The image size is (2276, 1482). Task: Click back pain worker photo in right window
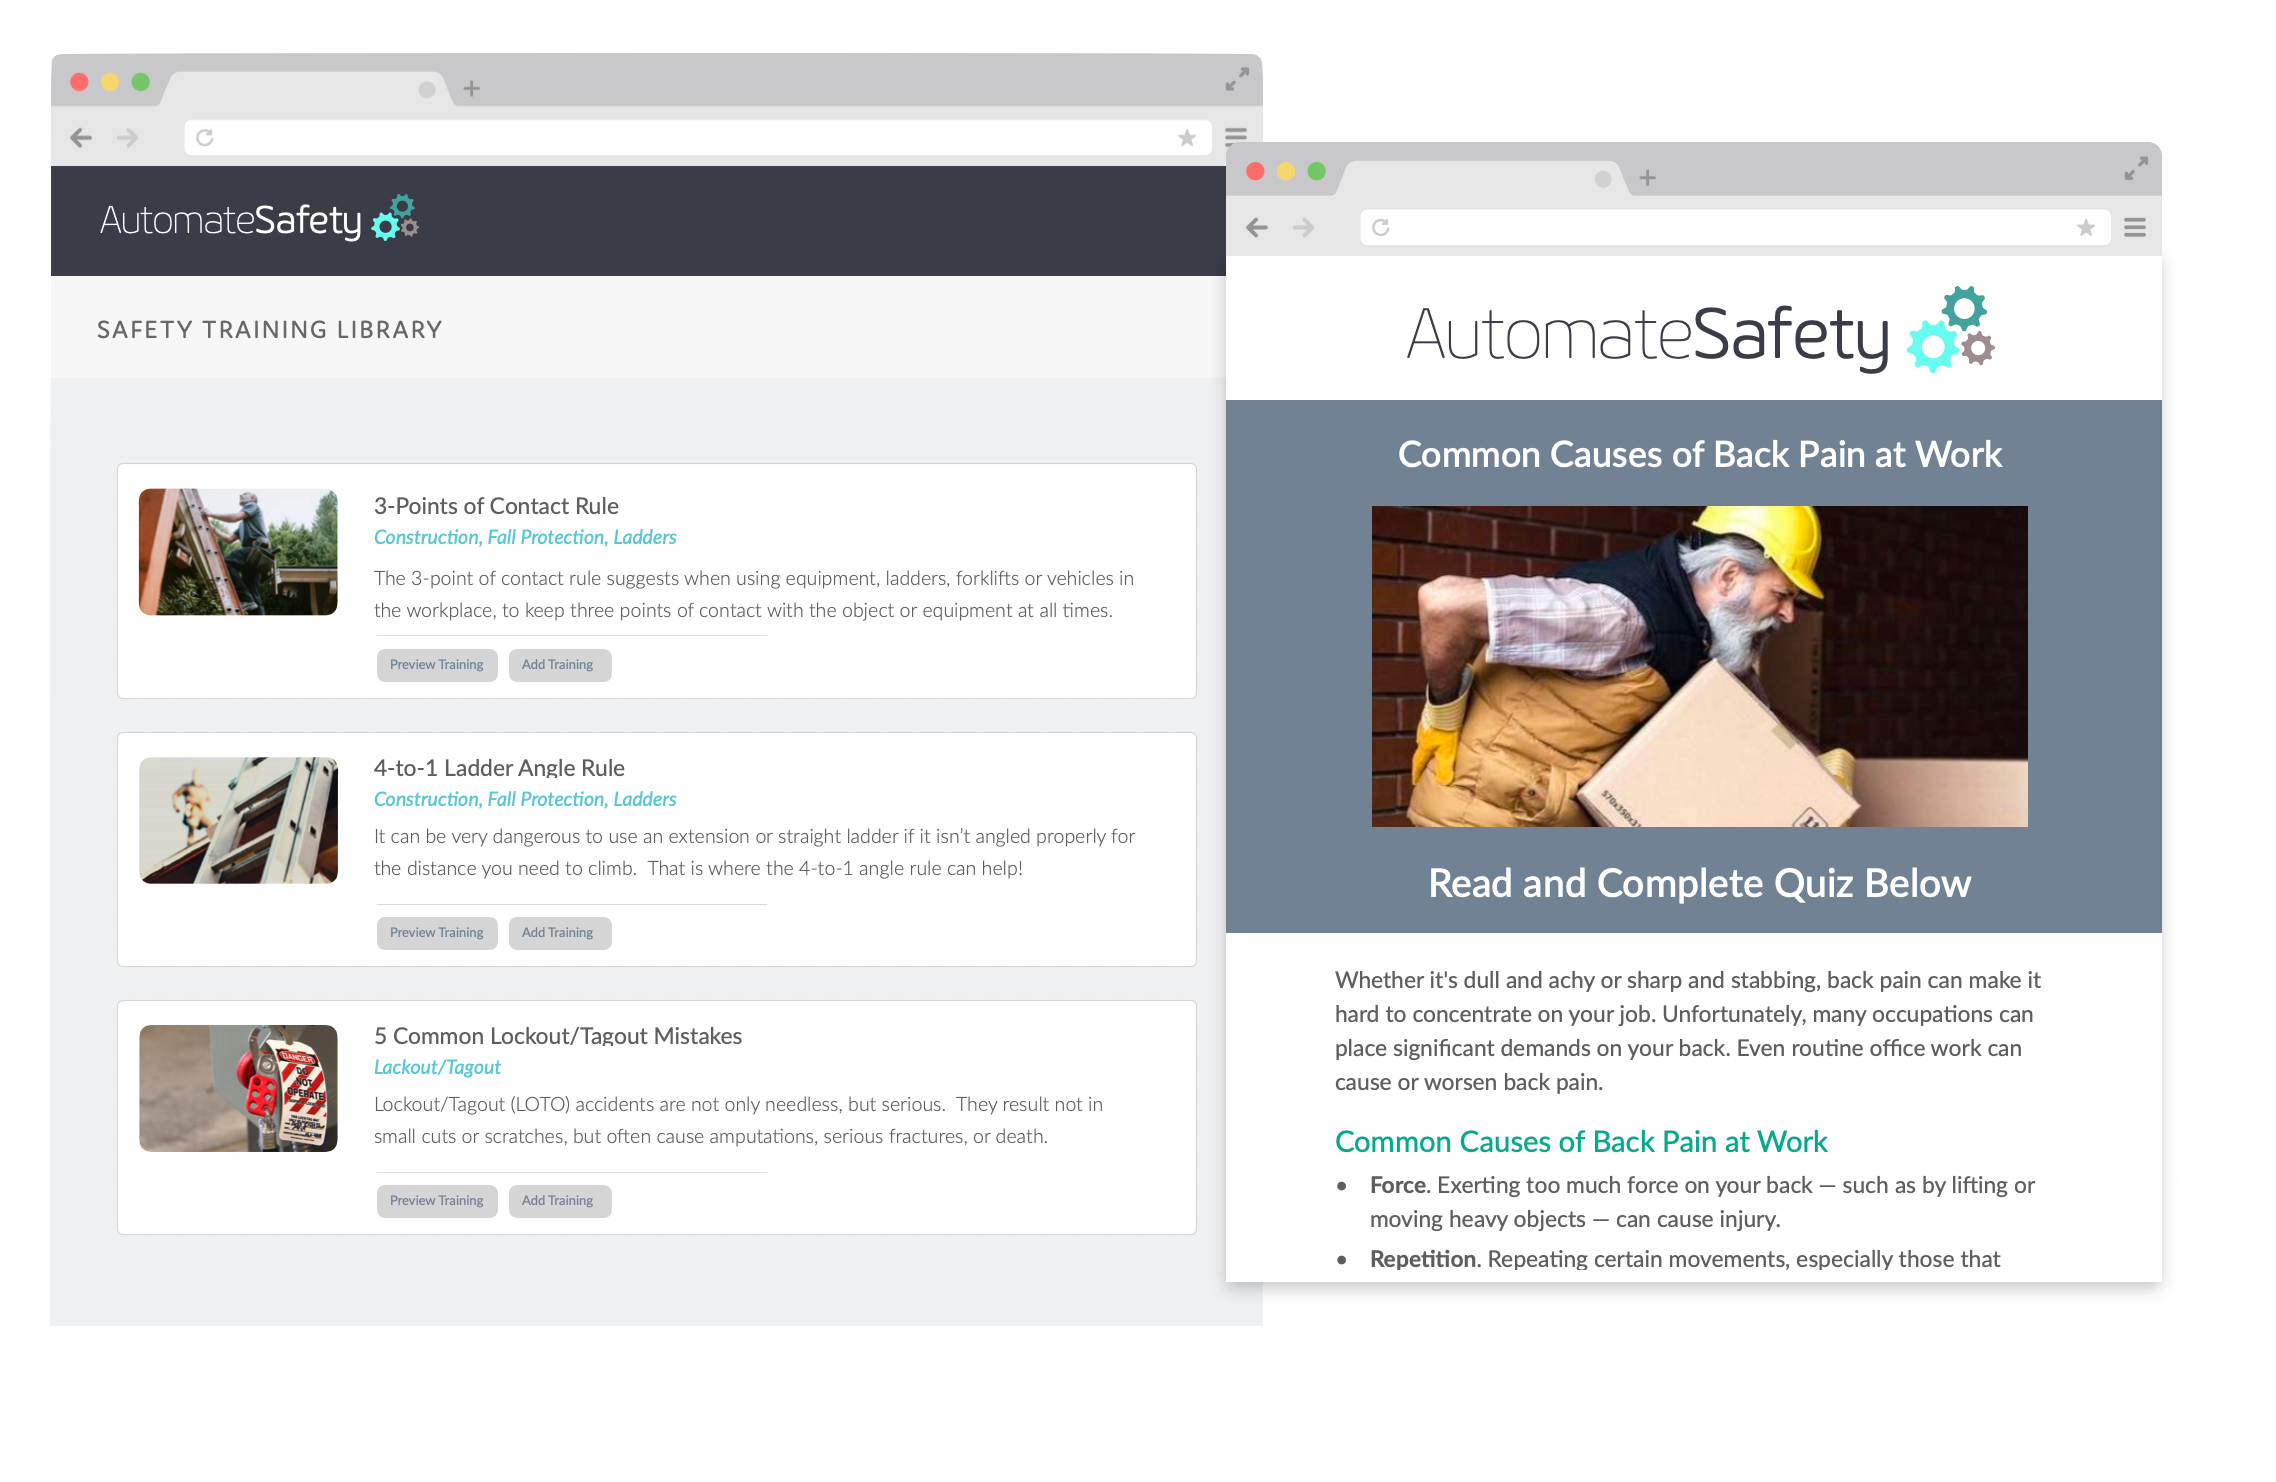click(x=1699, y=666)
